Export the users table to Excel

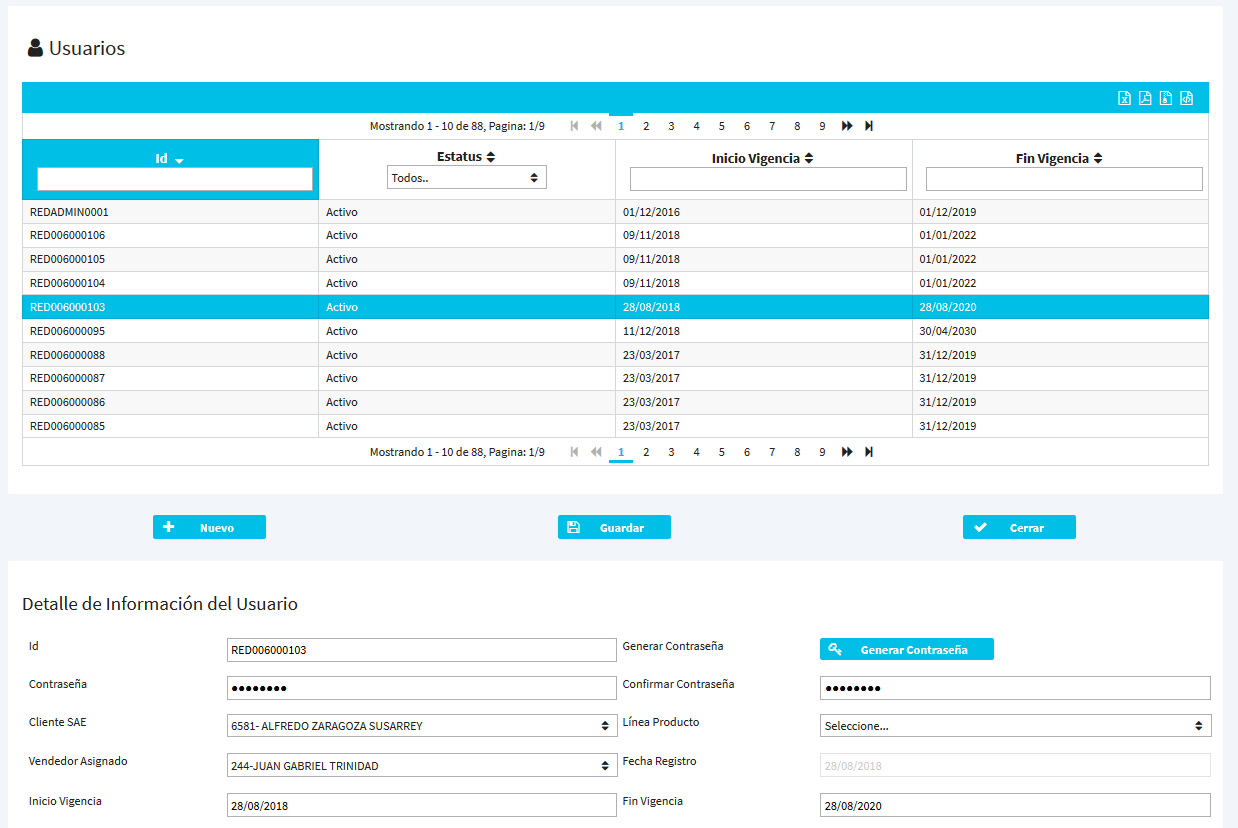click(x=1124, y=98)
